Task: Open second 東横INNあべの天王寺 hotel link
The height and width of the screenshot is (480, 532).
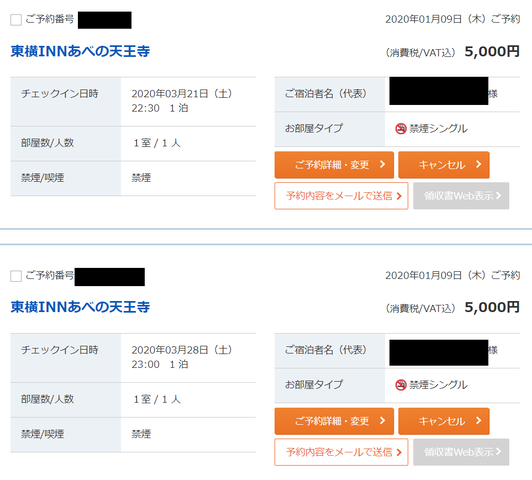Action: pyautogui.click(x=80, y=307)
